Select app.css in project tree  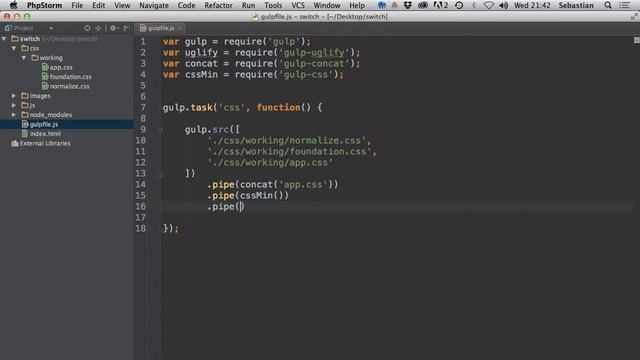(x=61, y=67)
